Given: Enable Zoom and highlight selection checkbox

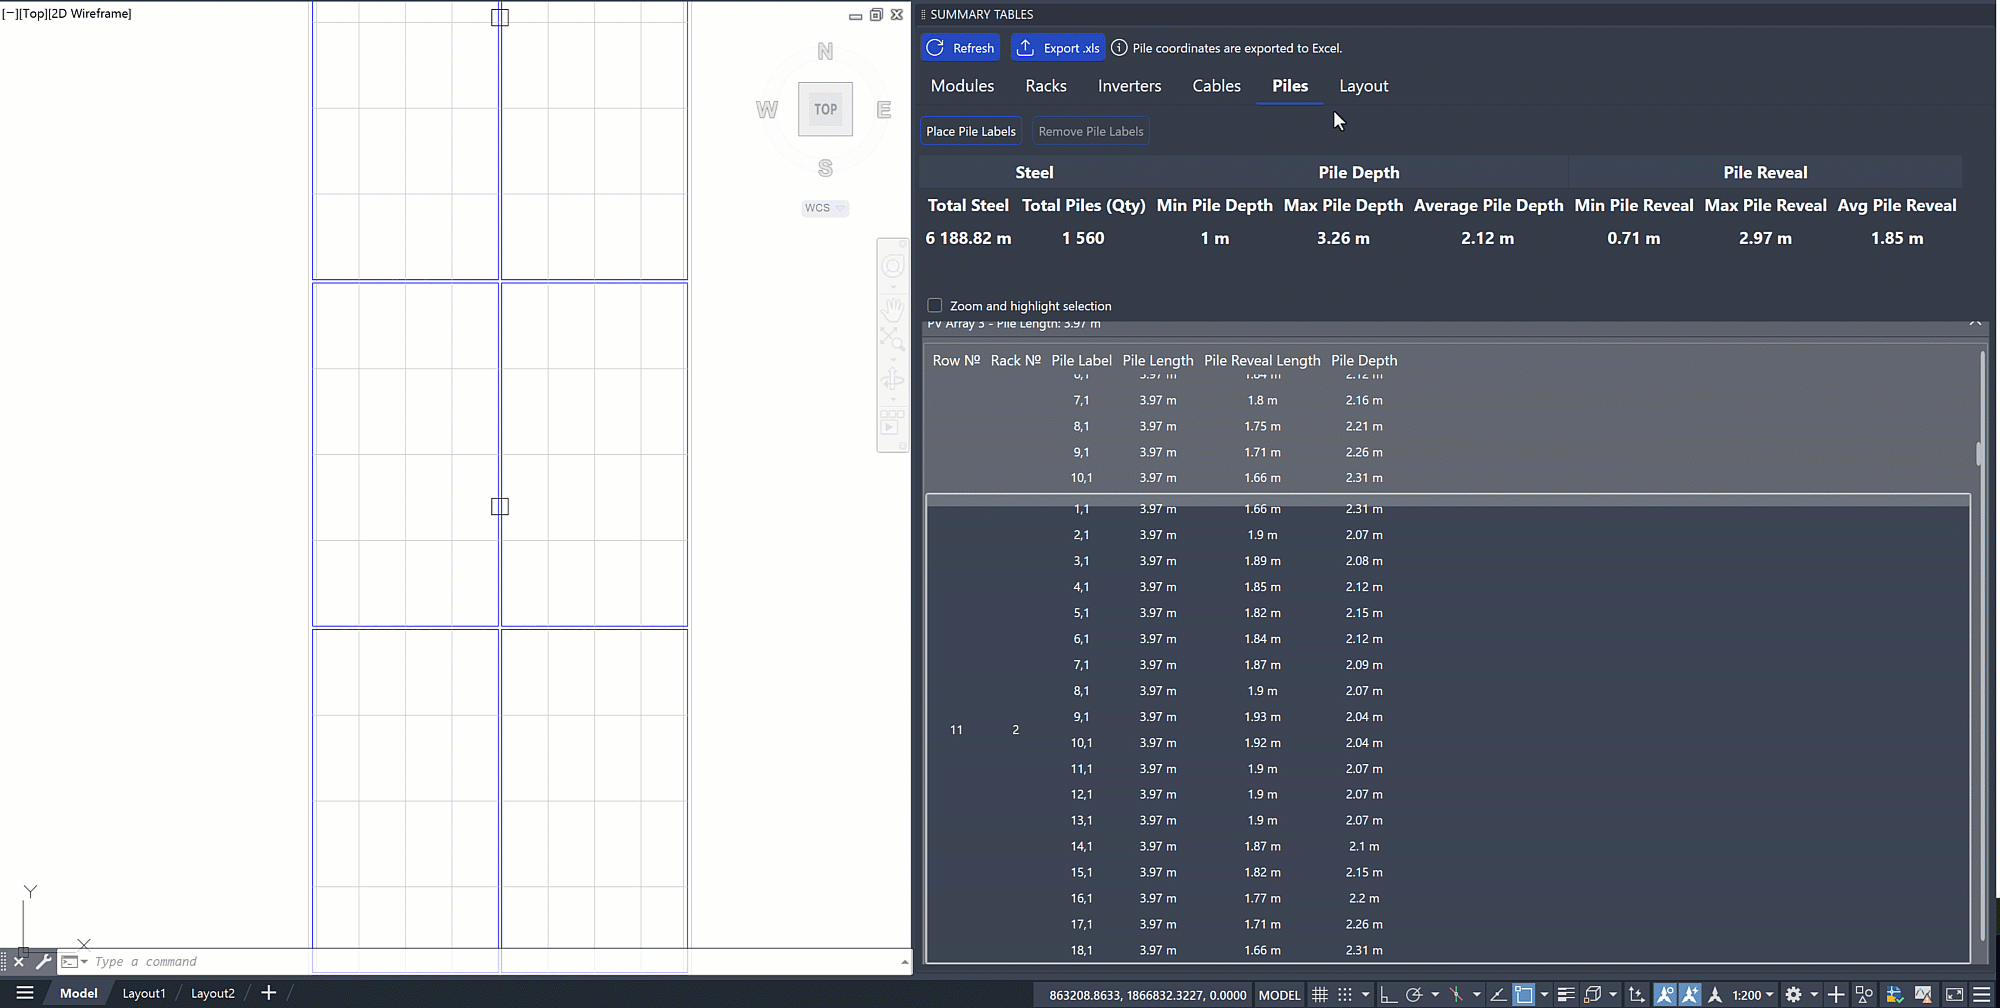Looking at the screenshot, I should click(935, 305).
